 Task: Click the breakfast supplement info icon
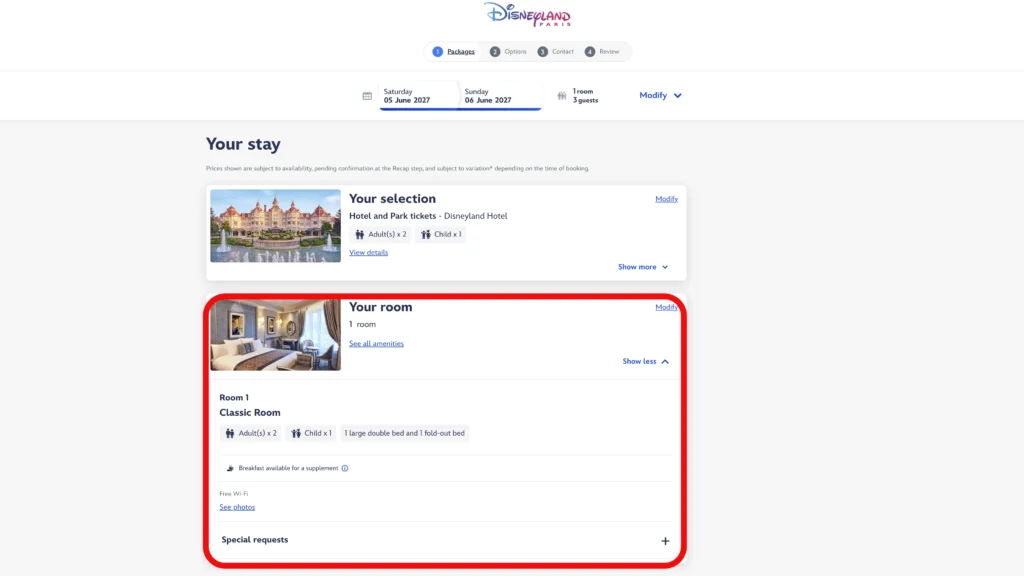[x=345, y=468]
